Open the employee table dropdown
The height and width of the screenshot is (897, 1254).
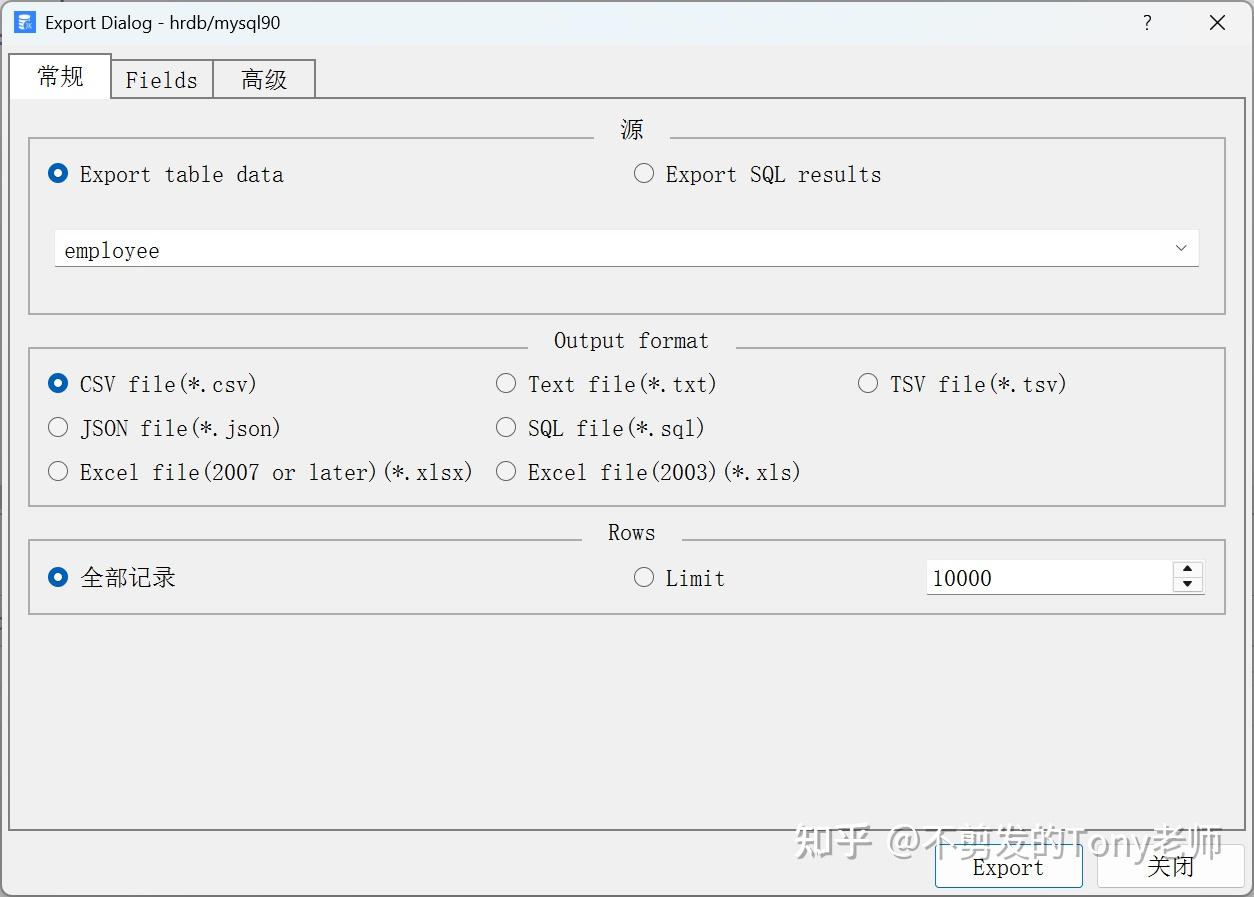point(1180,248)
